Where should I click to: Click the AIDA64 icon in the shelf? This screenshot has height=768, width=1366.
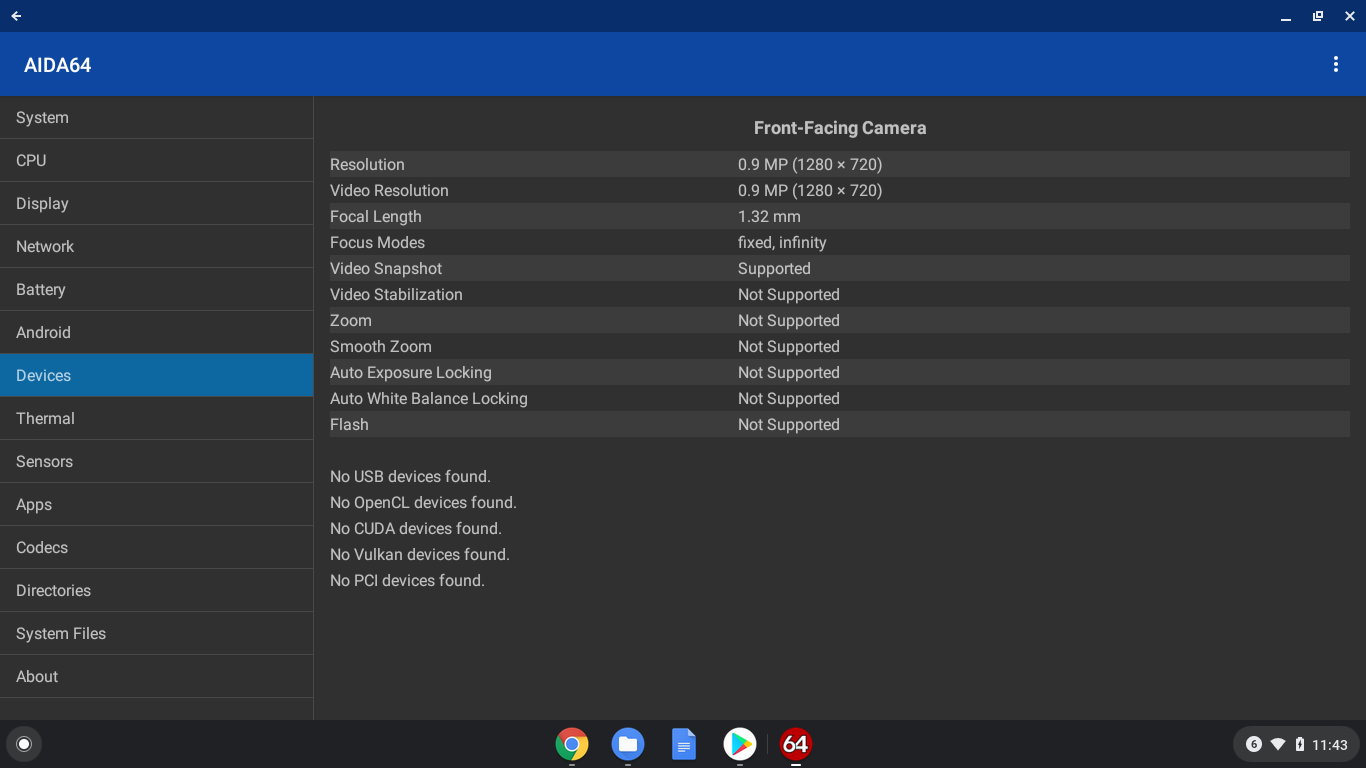click(796, 744)
